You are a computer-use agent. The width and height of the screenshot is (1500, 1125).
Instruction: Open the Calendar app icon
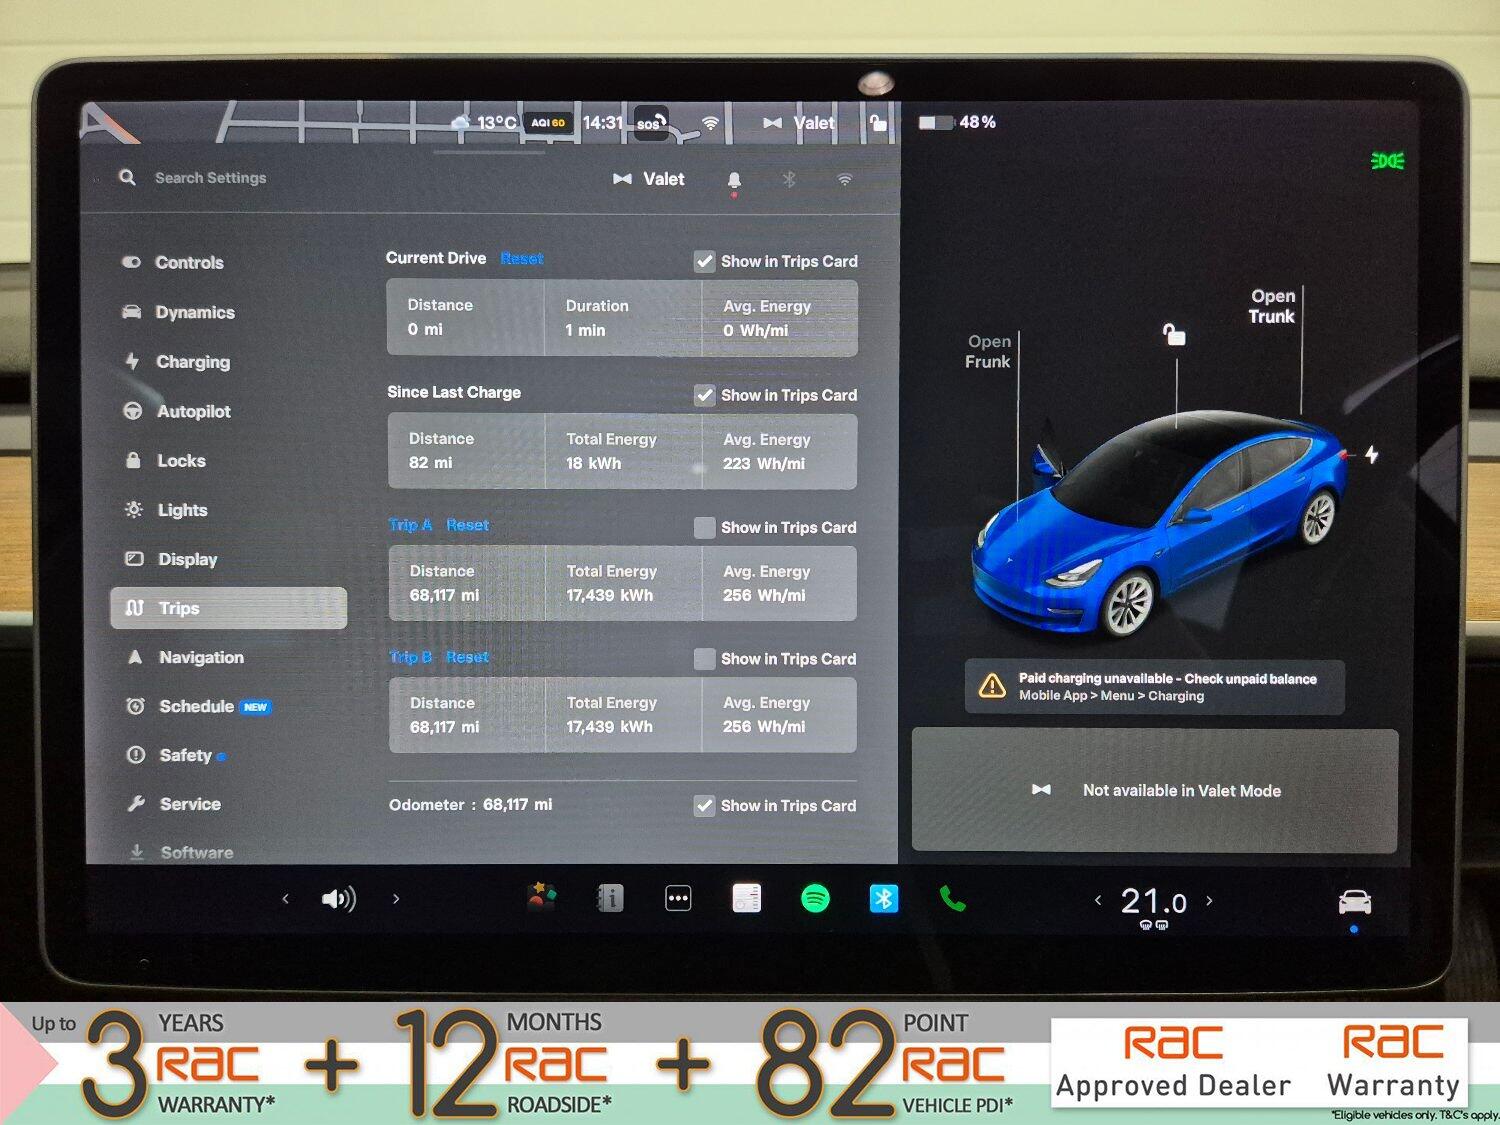(746, 898)
